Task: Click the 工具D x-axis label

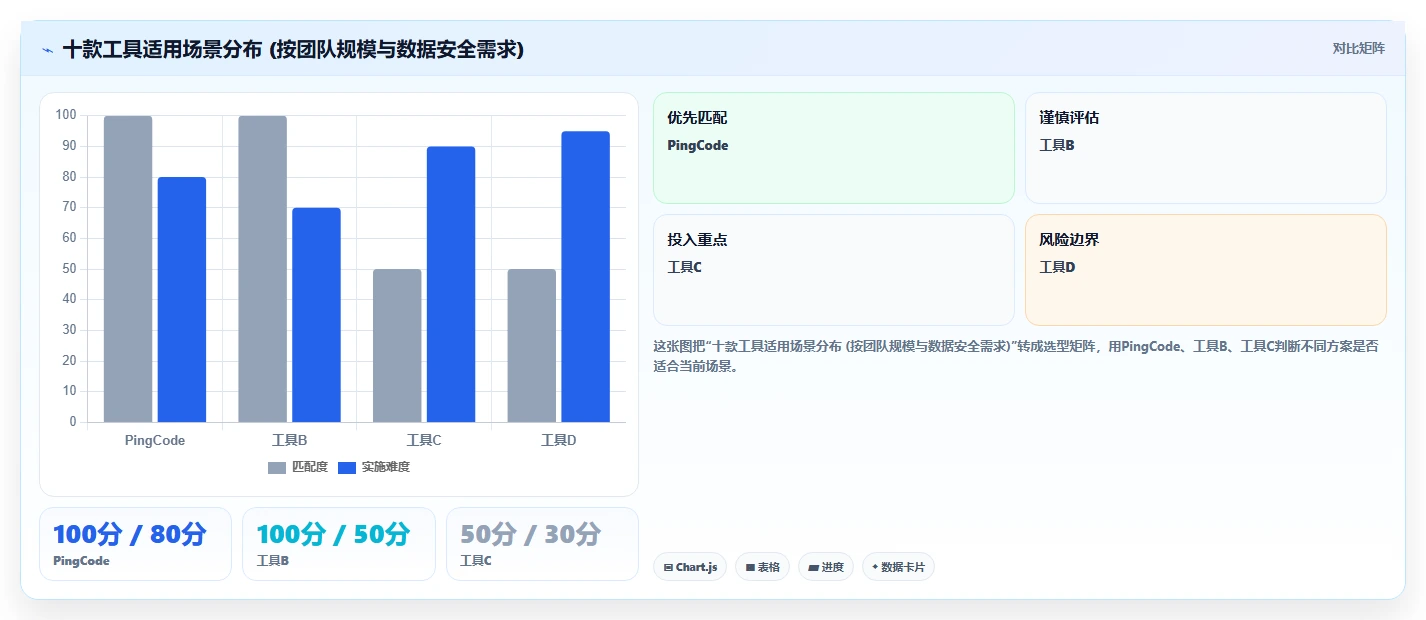Action: coord(559,440)
